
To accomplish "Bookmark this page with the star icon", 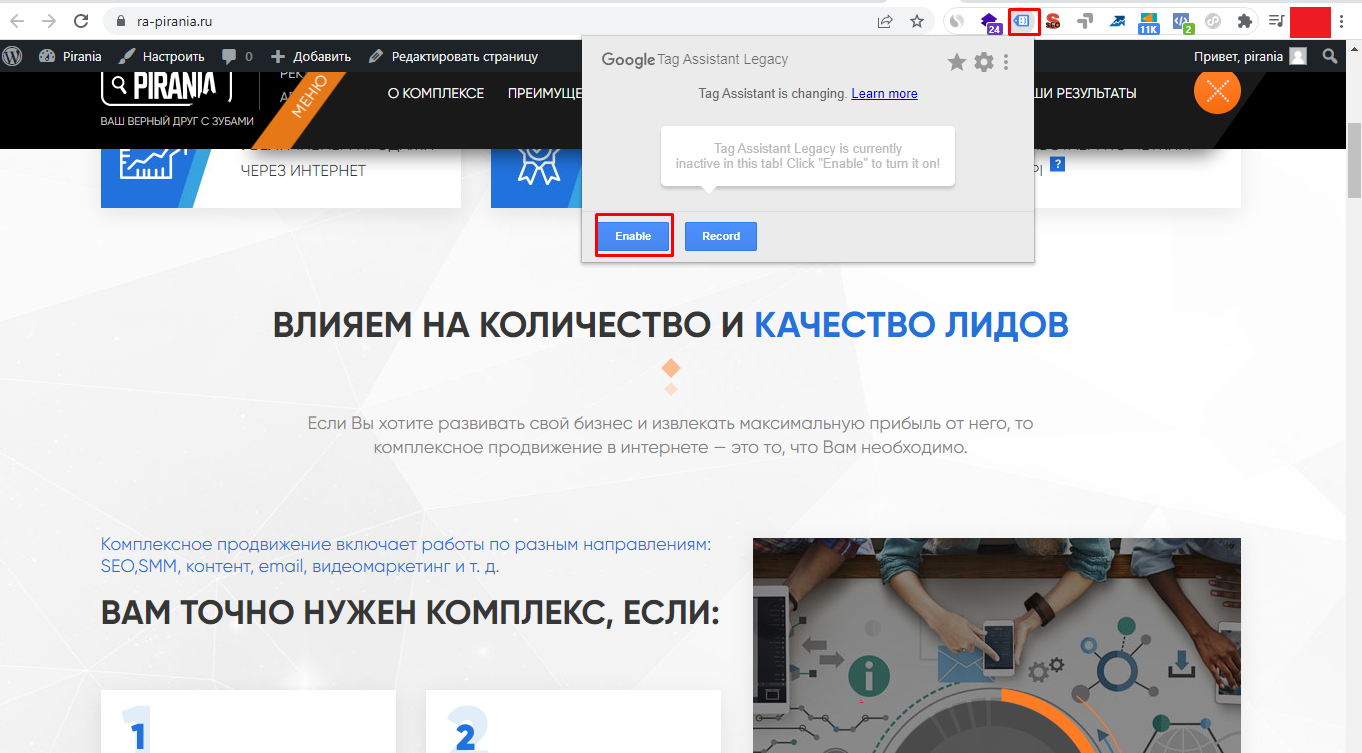I will click(x=916, y=21).
